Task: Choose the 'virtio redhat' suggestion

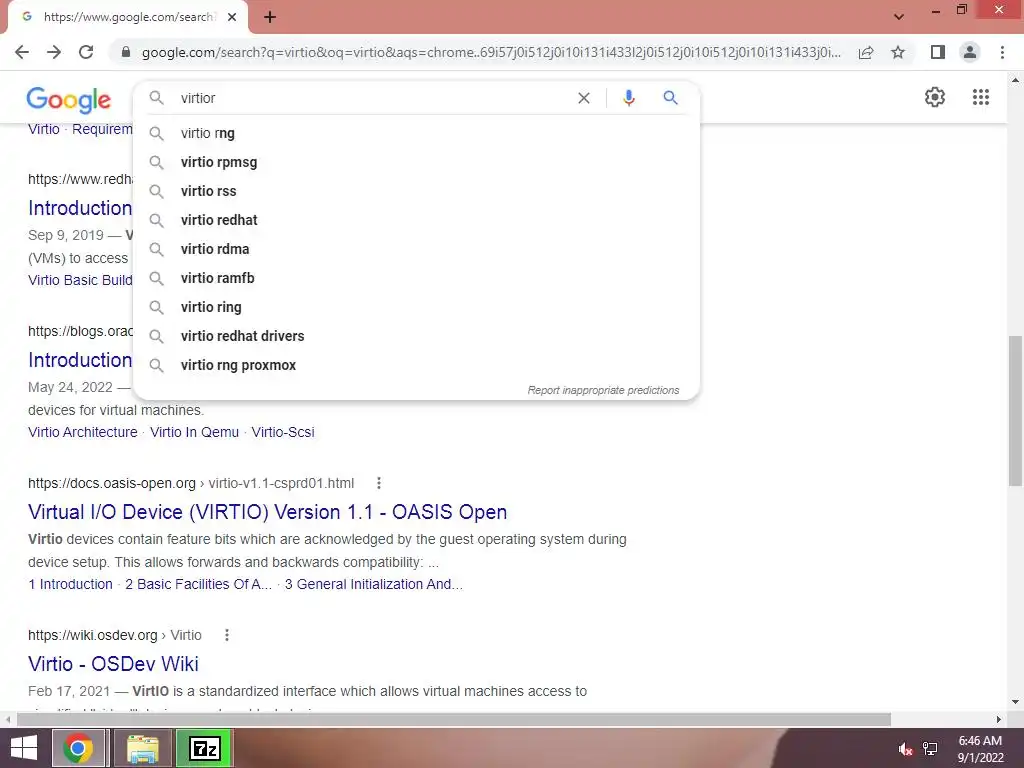Action: click(x=416, y=220)
